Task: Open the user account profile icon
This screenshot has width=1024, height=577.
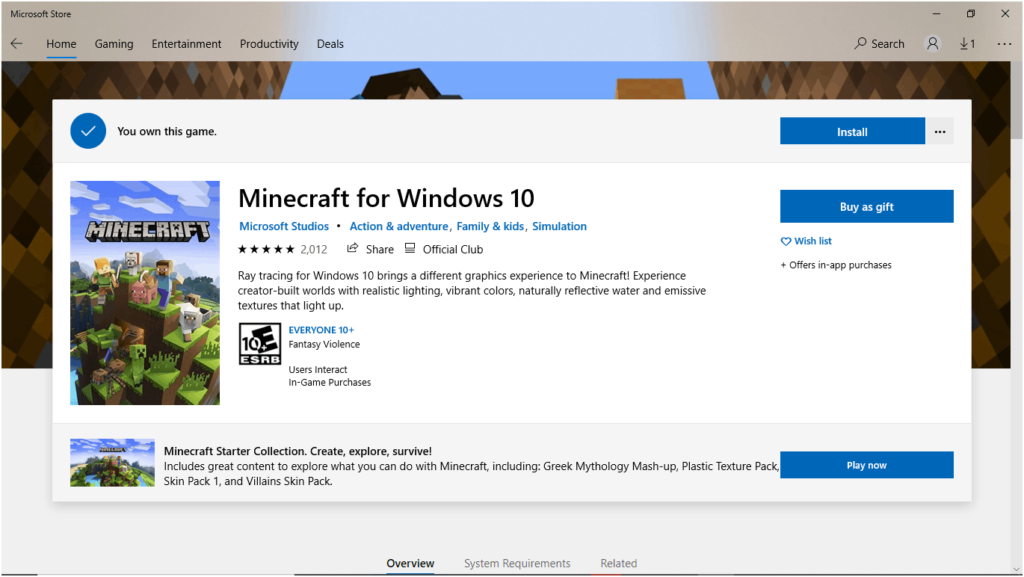Action: [933, 44]
